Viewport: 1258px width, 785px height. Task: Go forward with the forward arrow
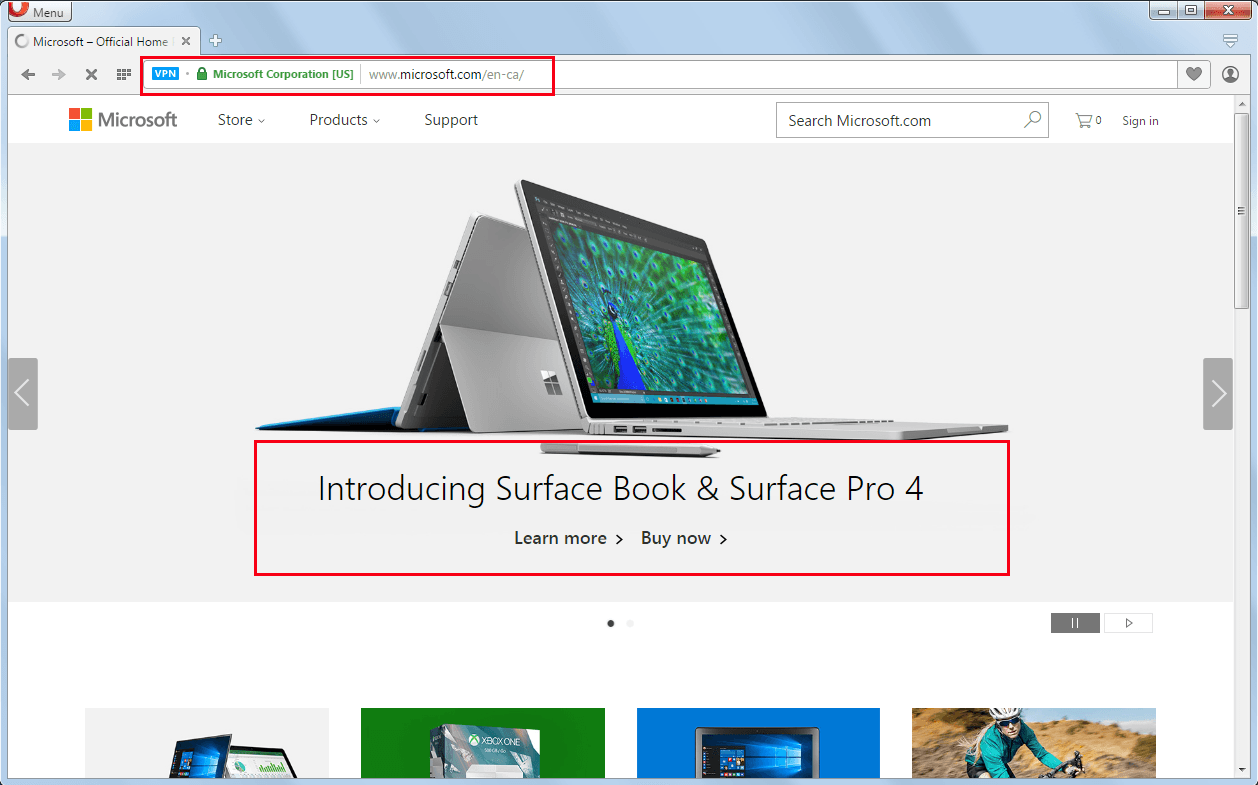tap(59, 74)
